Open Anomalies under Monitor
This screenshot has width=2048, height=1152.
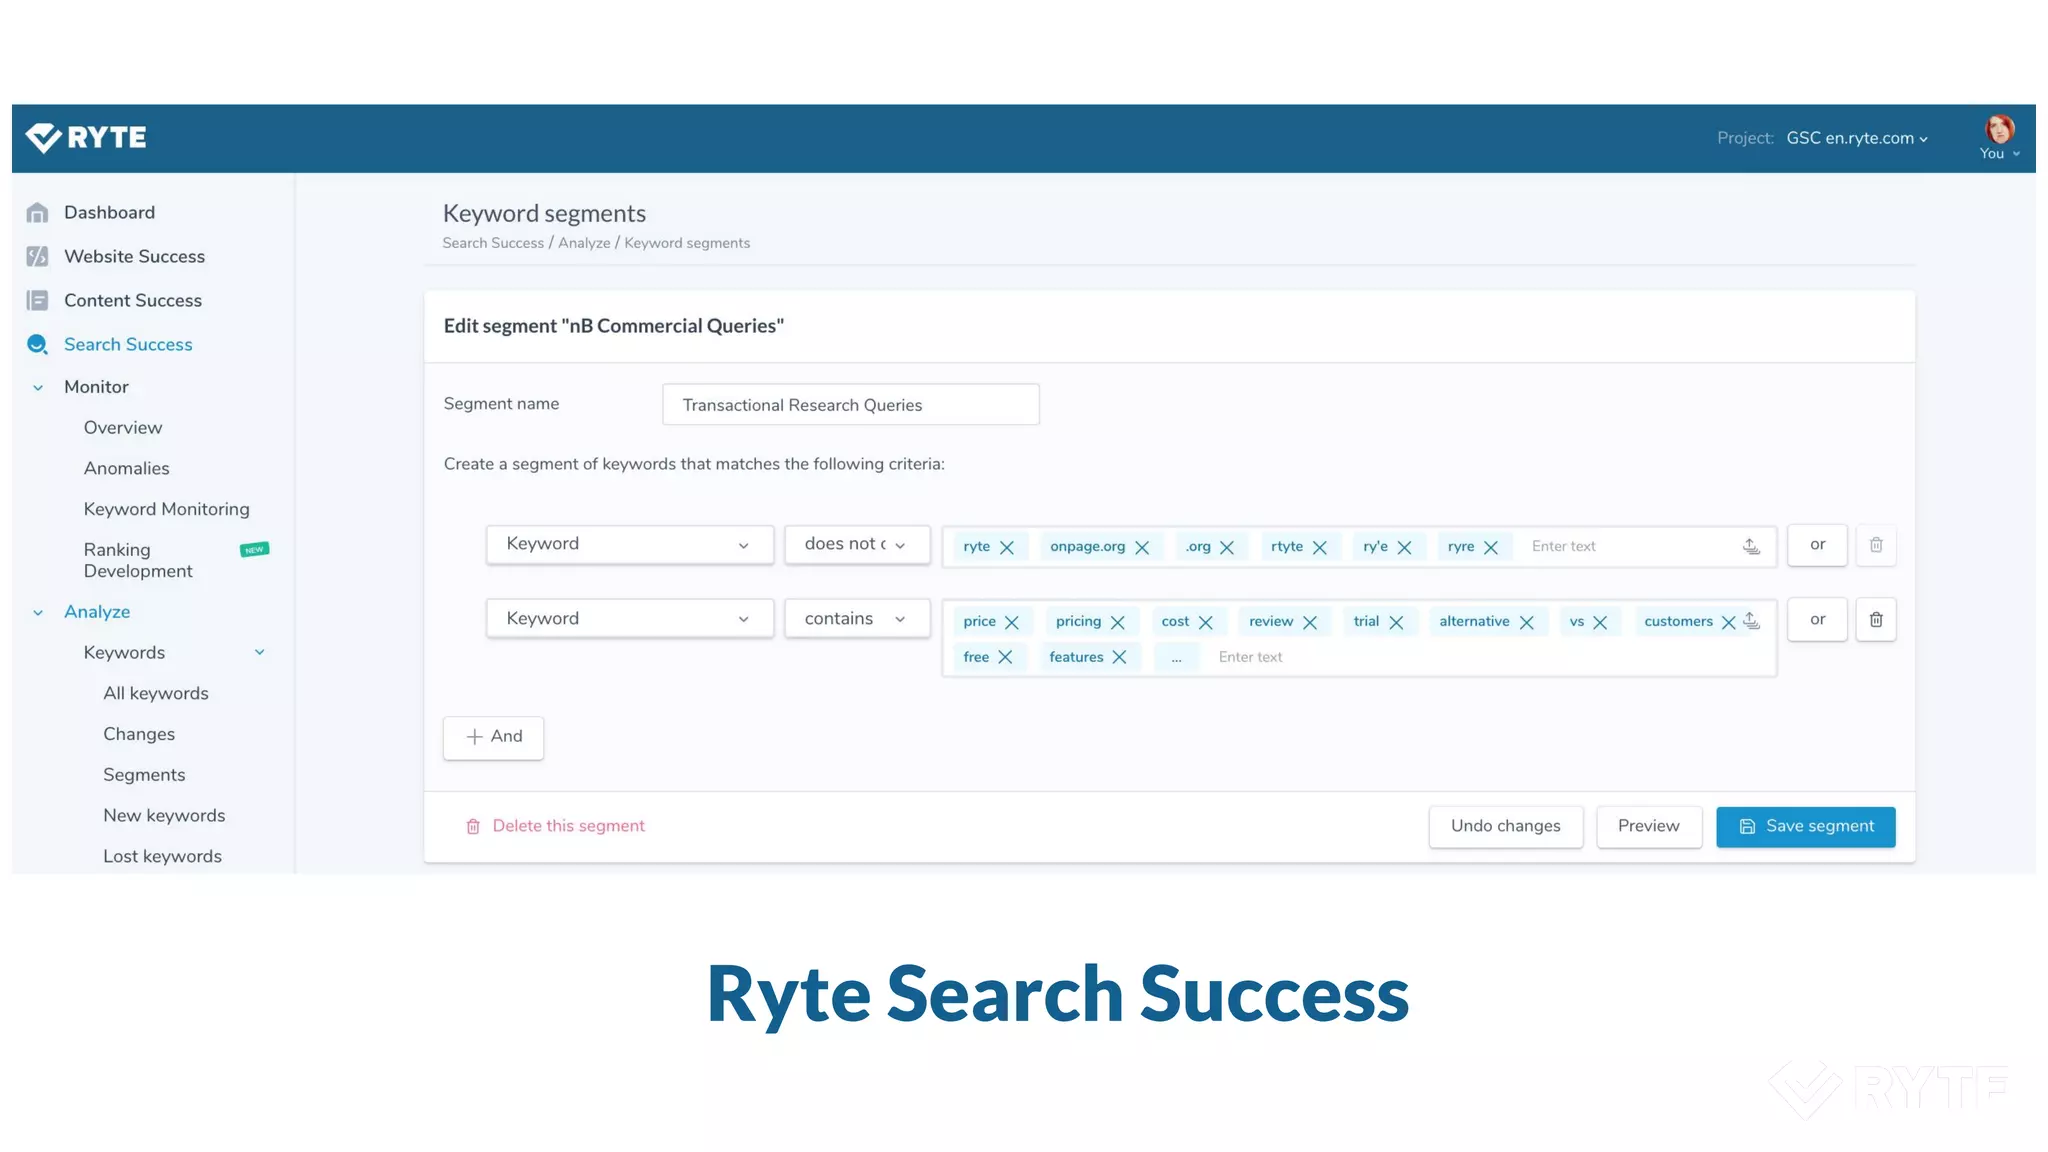pos(127,469)
